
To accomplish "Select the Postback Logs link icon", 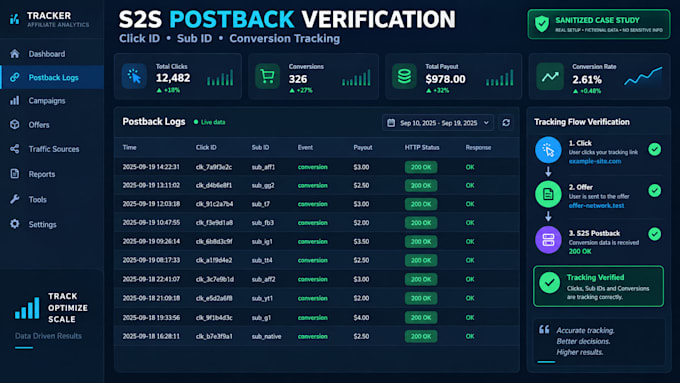I will pos(15,77).
